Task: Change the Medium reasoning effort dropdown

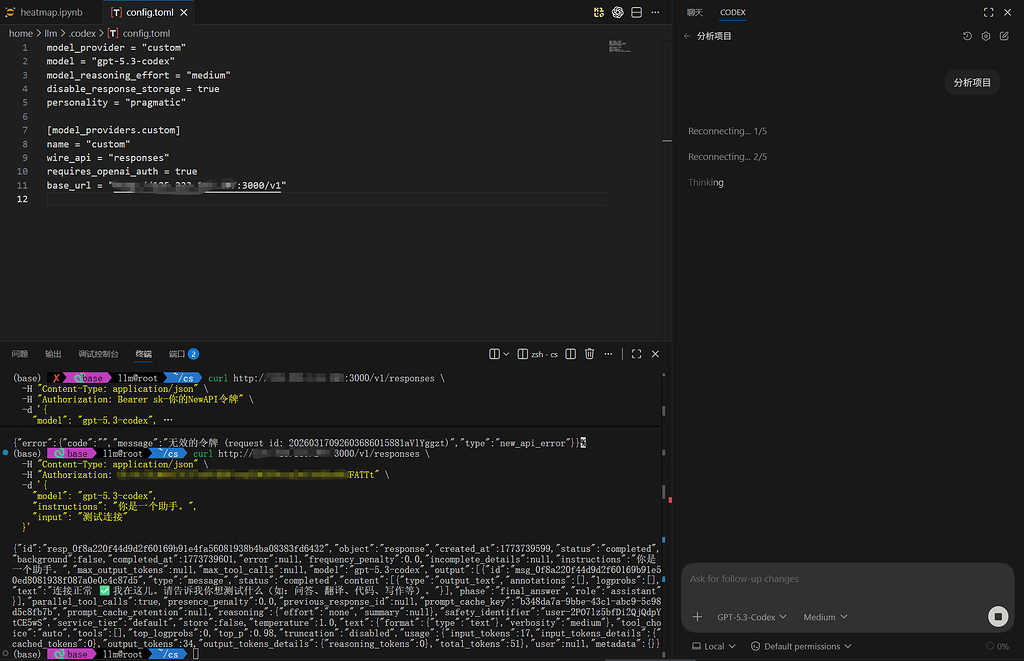Action: pos(825,617)
